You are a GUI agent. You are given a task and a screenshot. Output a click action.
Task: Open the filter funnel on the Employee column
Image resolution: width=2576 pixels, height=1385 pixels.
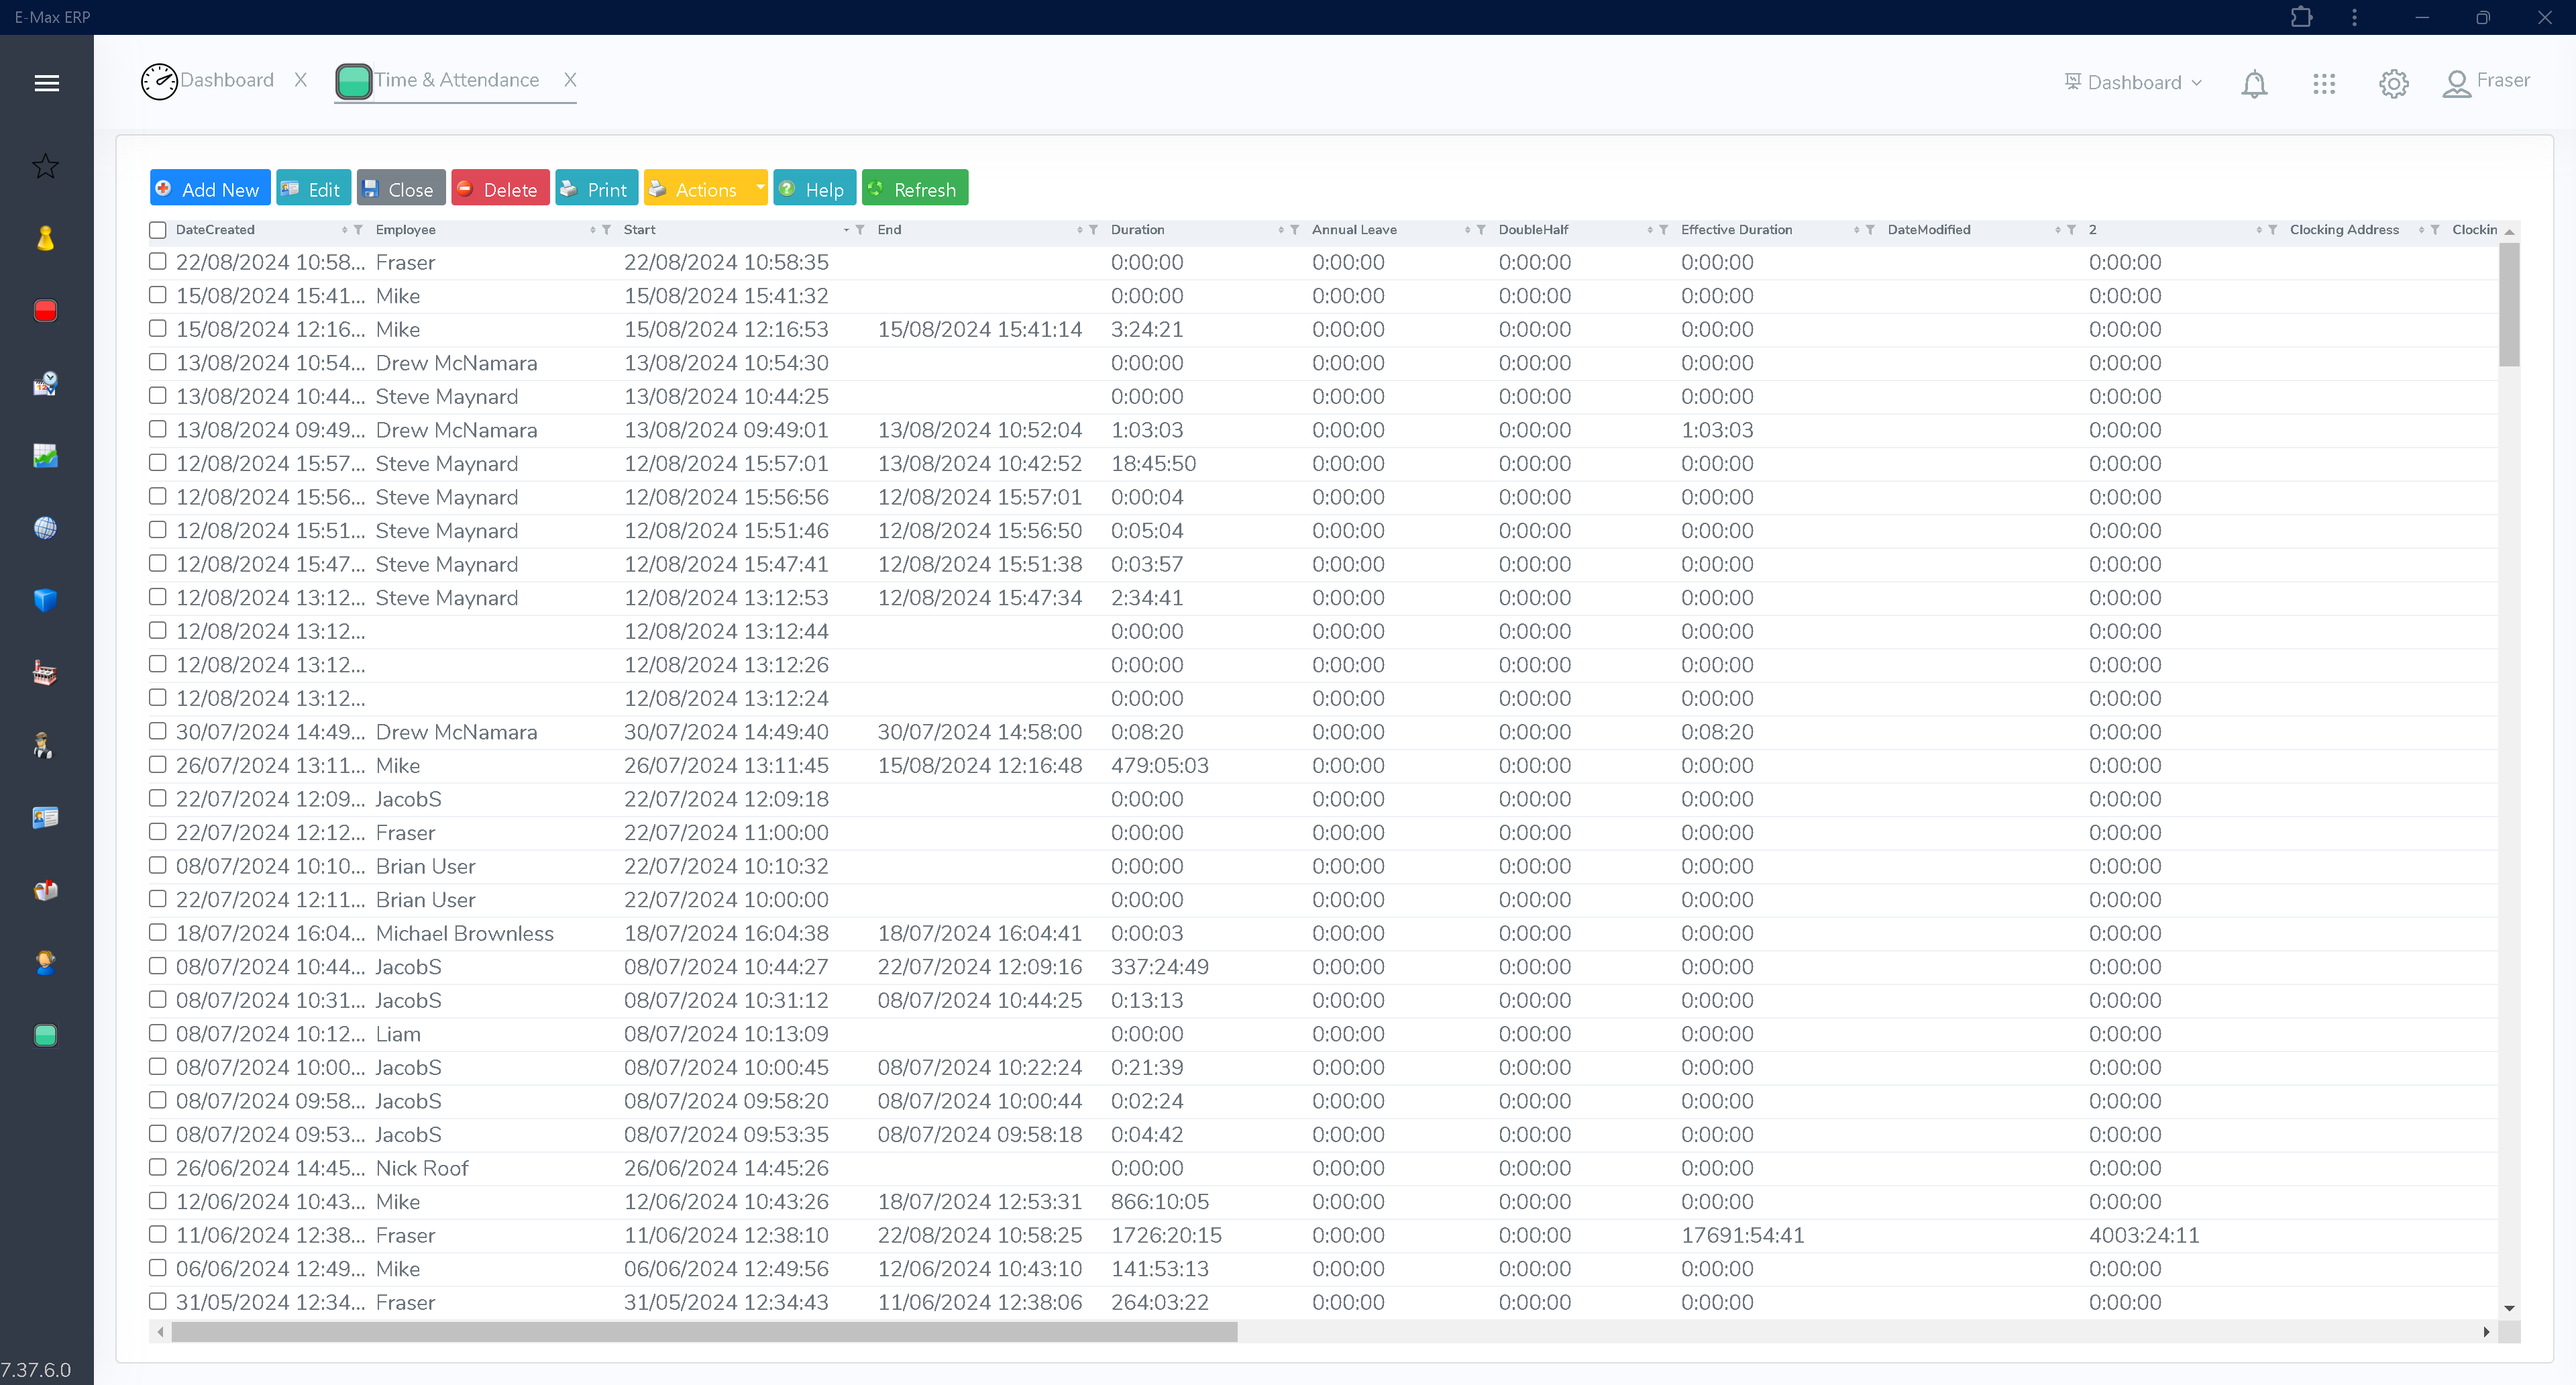605,229
